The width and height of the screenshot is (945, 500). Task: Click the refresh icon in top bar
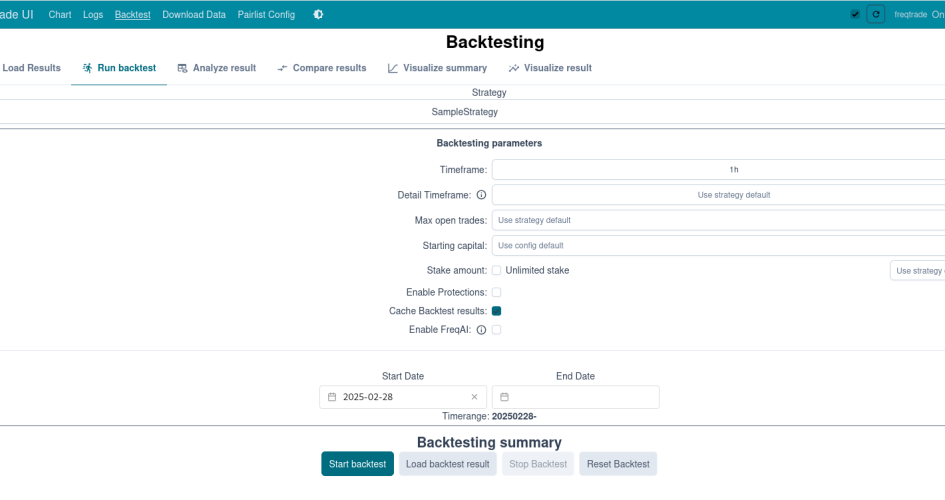pos(876,15)
